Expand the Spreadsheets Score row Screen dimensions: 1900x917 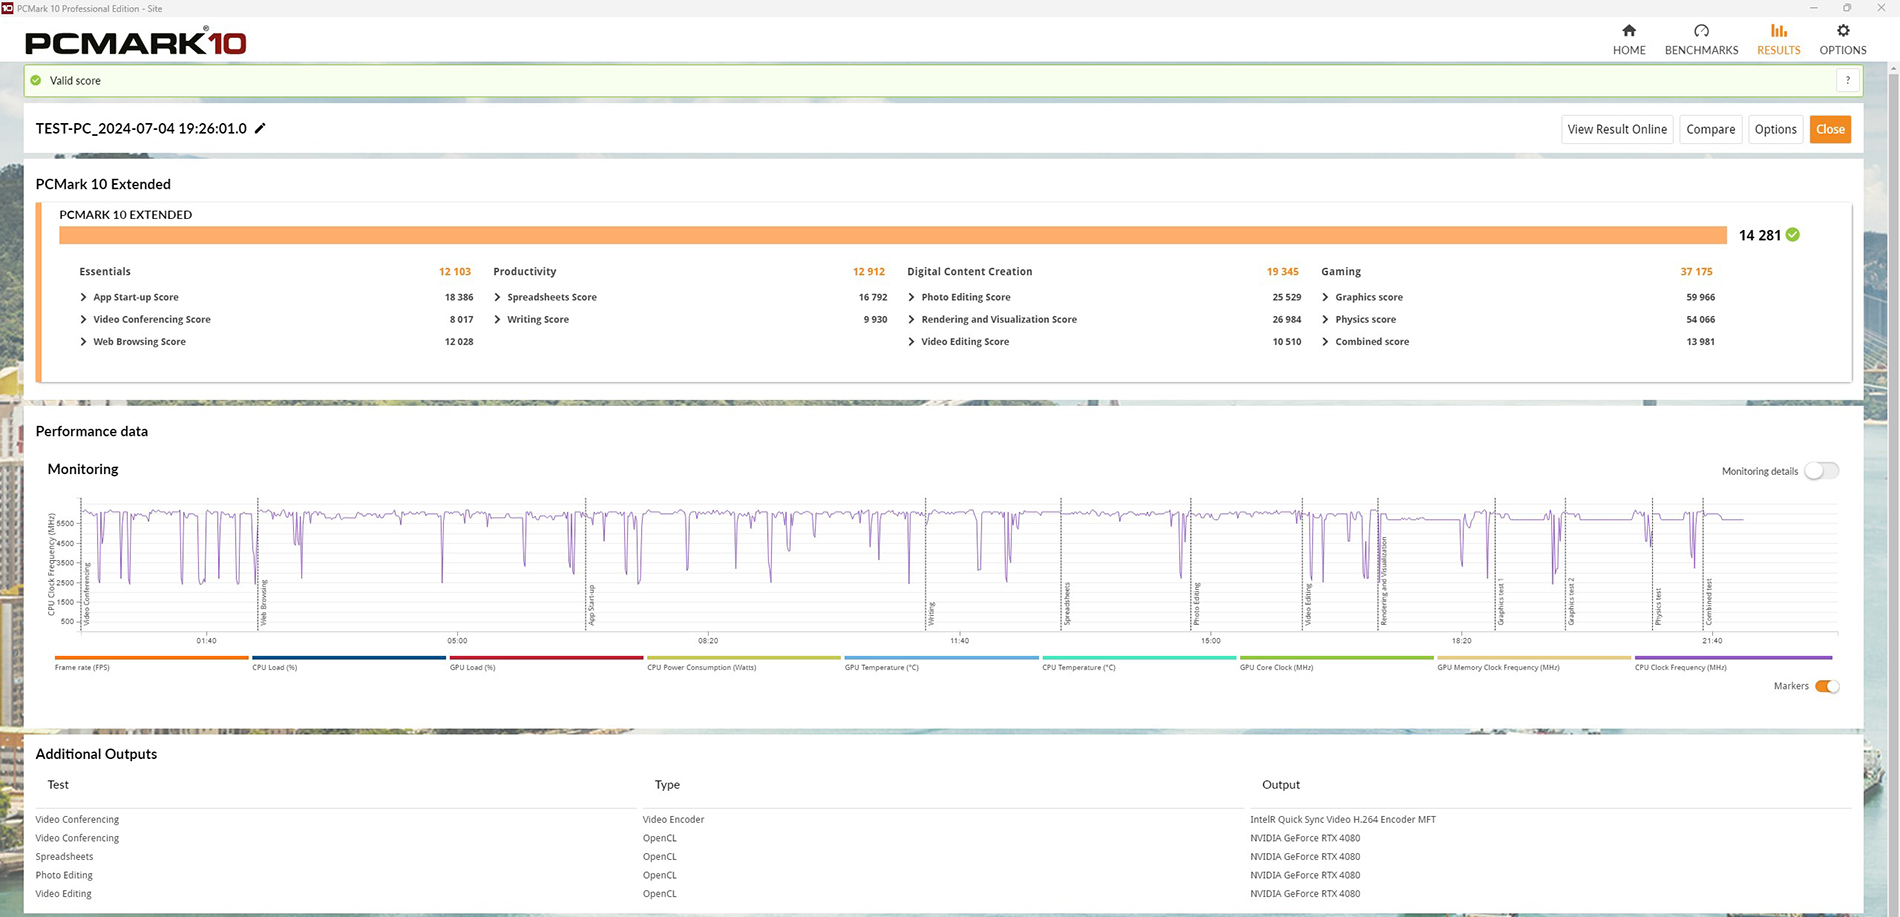click(x=497, y=297)
